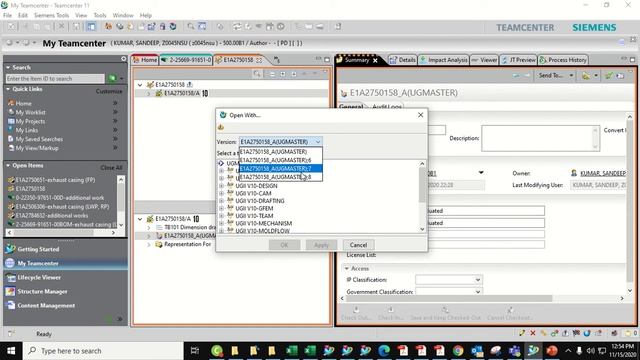Viewport: 640px width, 360px height.
Task: Open the Home quick link
Action: point(23,103)
